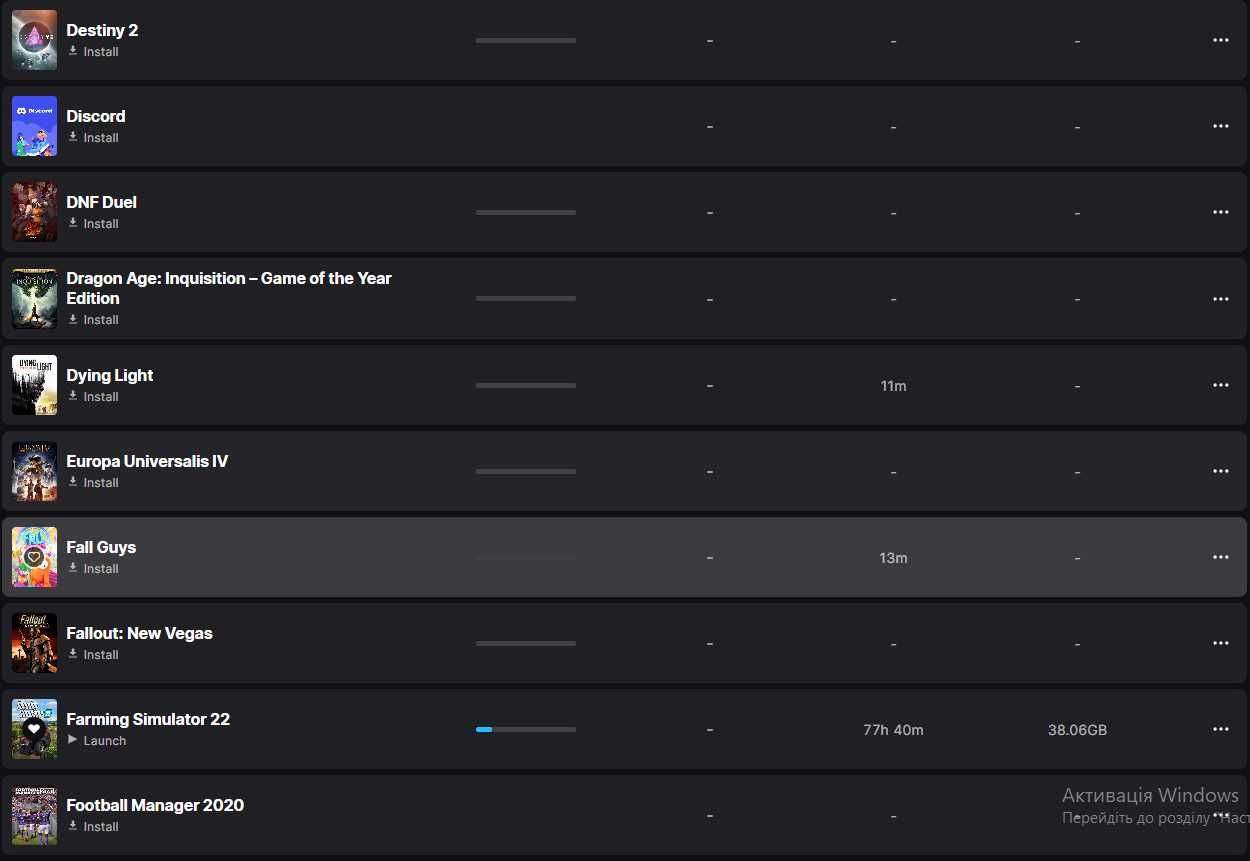The height and width of the screenshot is (861, 1250).
Task: Click the install download icon for DNF Duel
Action: click(73, 223)
